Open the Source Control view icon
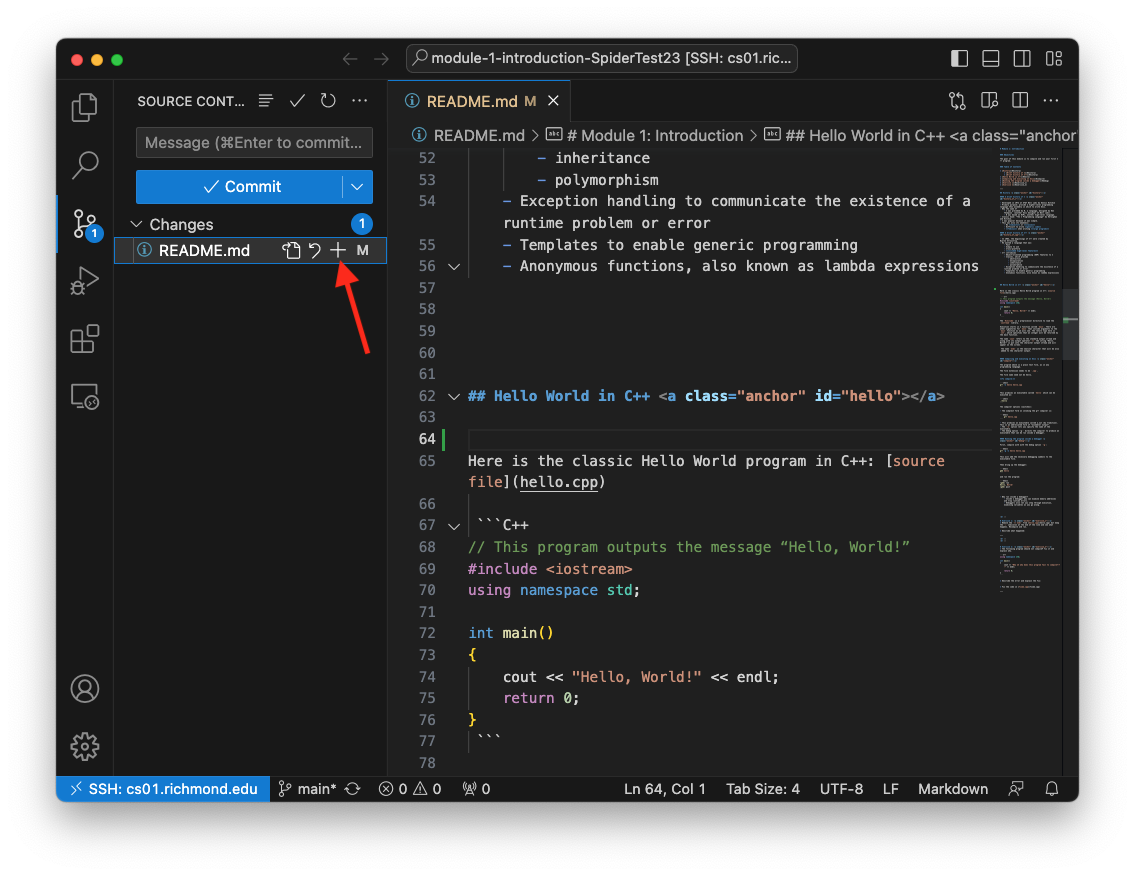Screen dimensions: 1135x876 86,224
